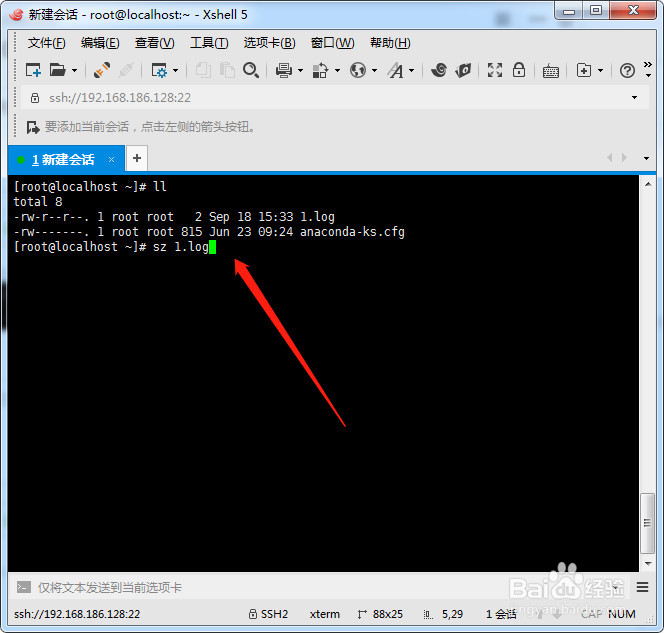Click the add current session arrow icon
The width and height of the screenshot is (664, 633).
tap(33, 127)
